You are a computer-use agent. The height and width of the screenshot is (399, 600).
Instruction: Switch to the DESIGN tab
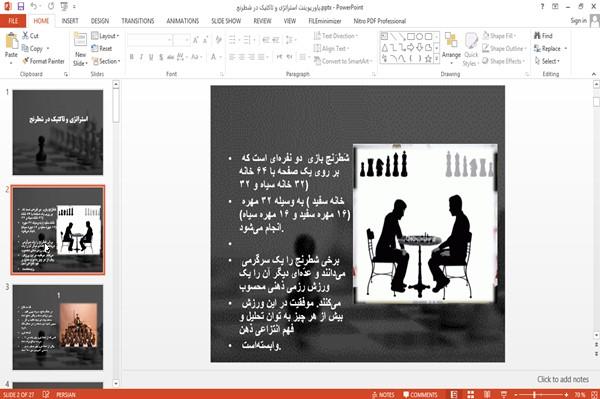pyautogui.click(x=100, y=21)
